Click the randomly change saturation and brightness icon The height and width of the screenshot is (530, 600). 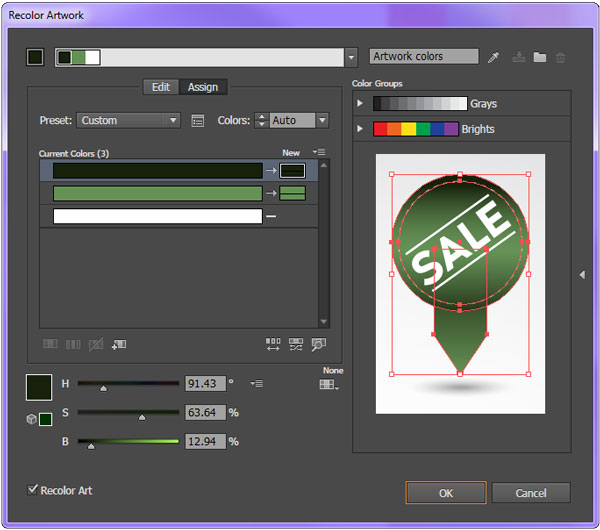(x=296, y=344)
